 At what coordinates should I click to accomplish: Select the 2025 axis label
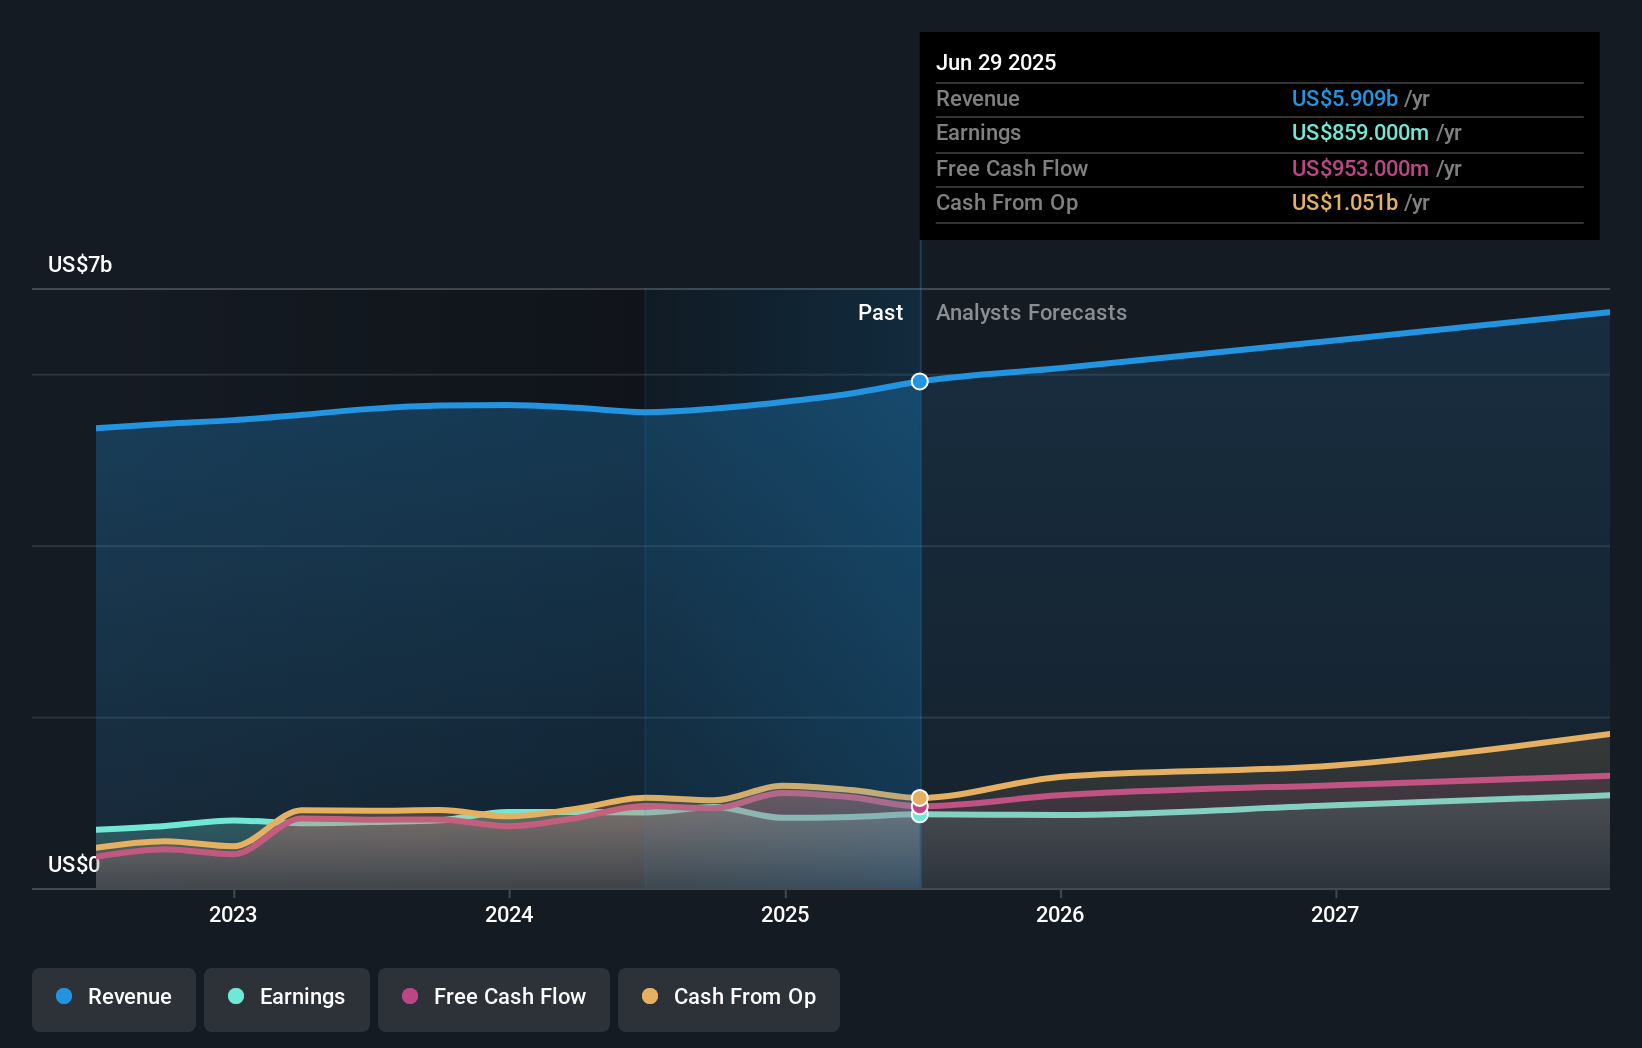click(x=785, y=914)
